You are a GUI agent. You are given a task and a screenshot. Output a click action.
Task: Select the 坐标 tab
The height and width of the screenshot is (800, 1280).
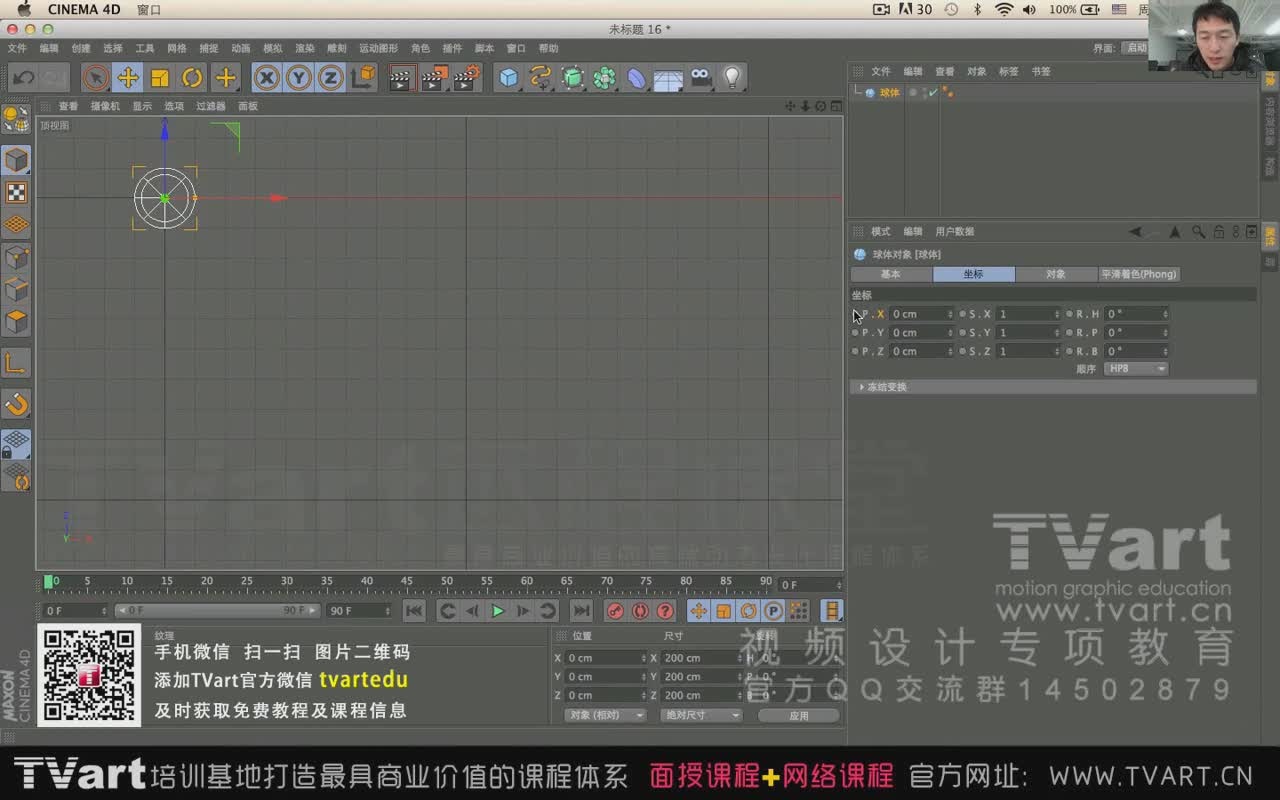point(974,274)
